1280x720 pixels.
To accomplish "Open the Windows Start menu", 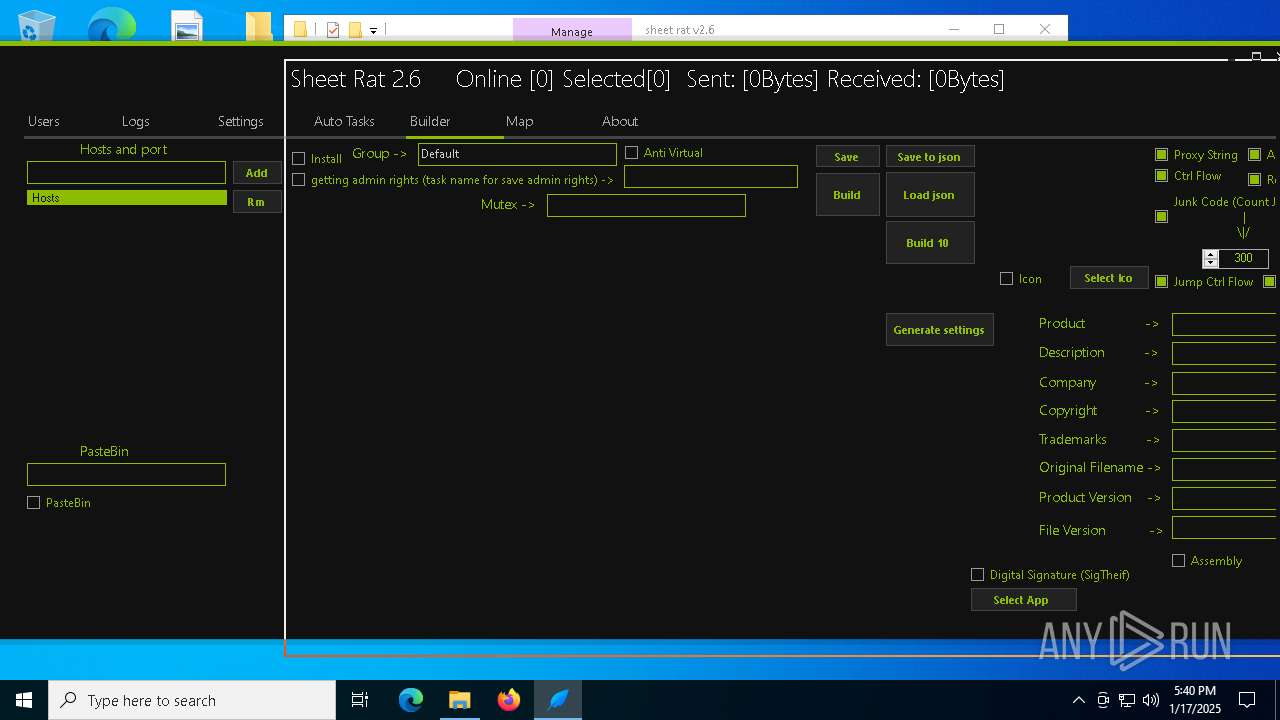I will pos(24,700).
